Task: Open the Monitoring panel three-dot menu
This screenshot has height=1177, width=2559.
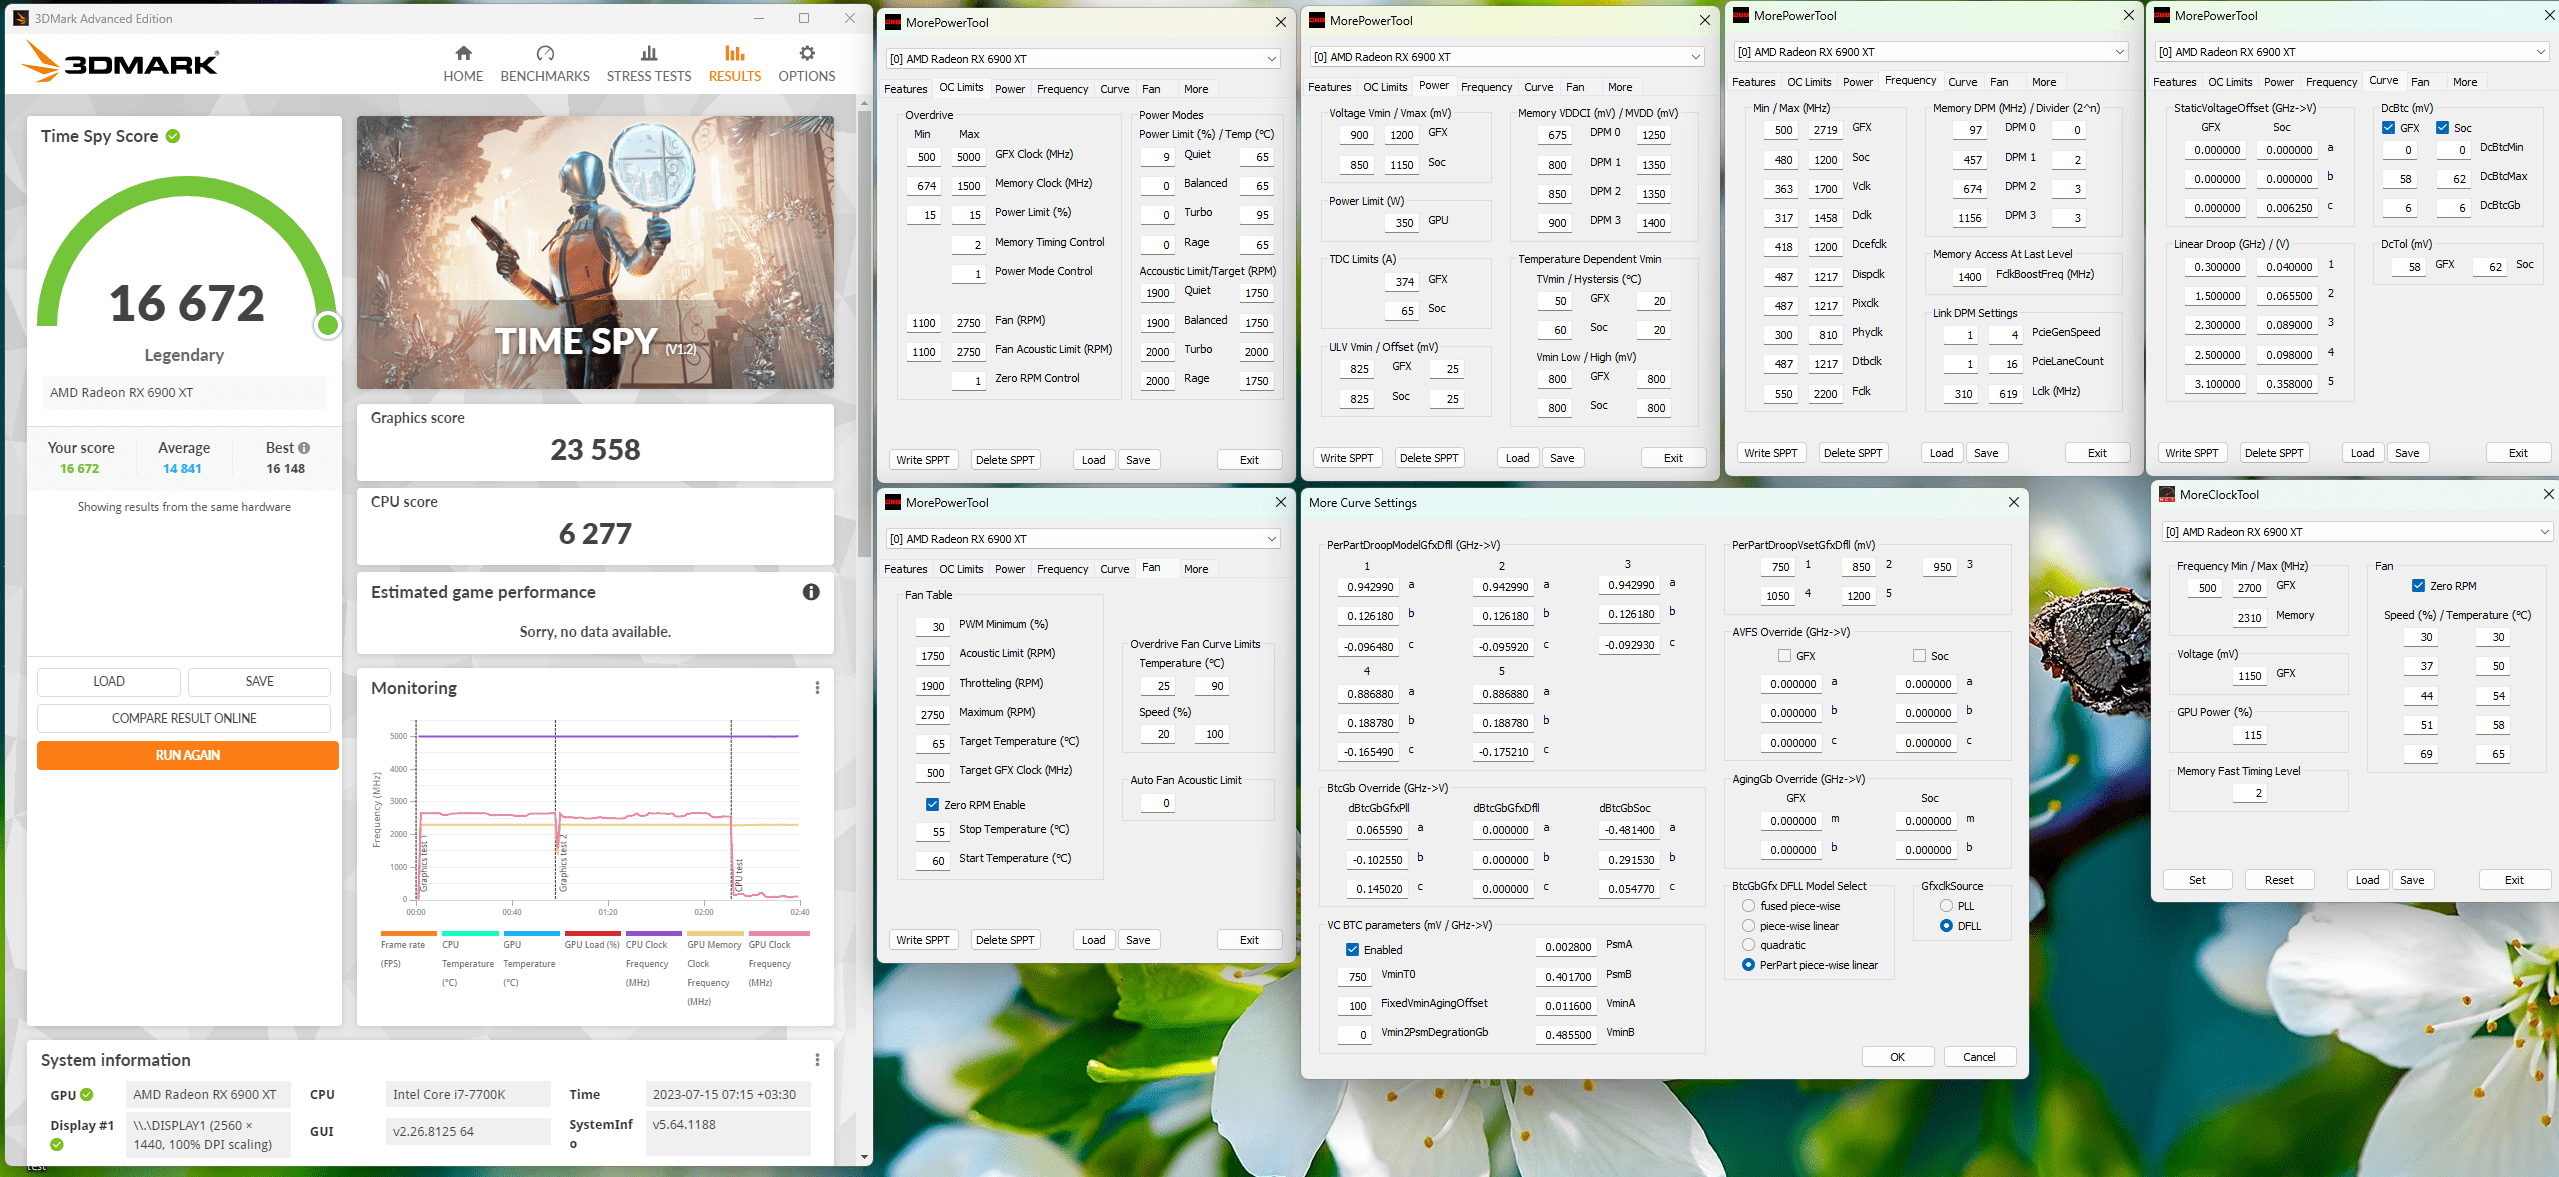Action: click(x=817, y=688)
